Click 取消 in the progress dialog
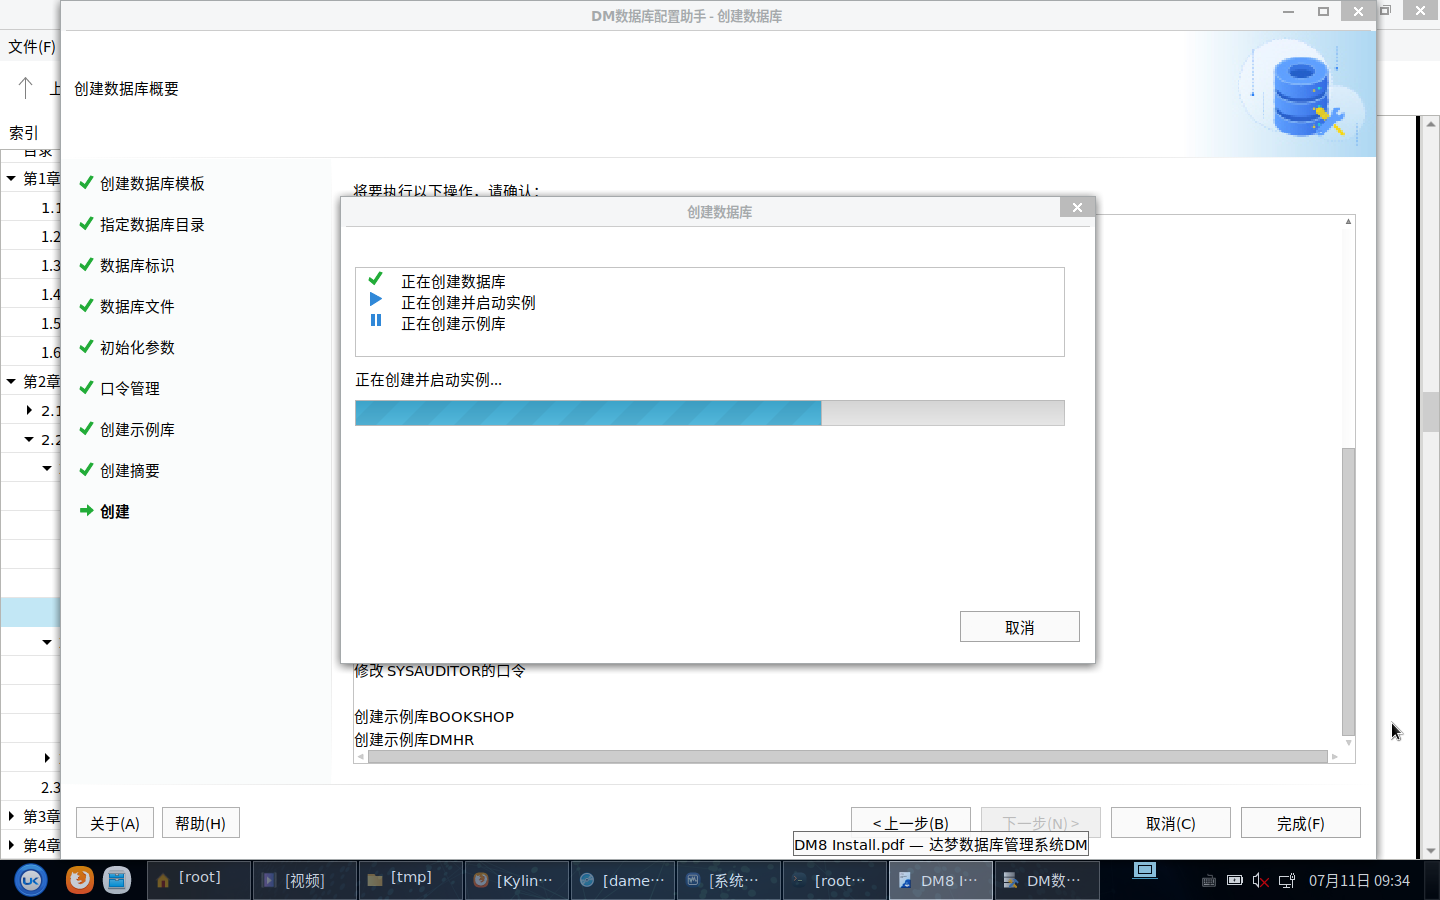The image size is (1440, 900). tap(1019, 627)
